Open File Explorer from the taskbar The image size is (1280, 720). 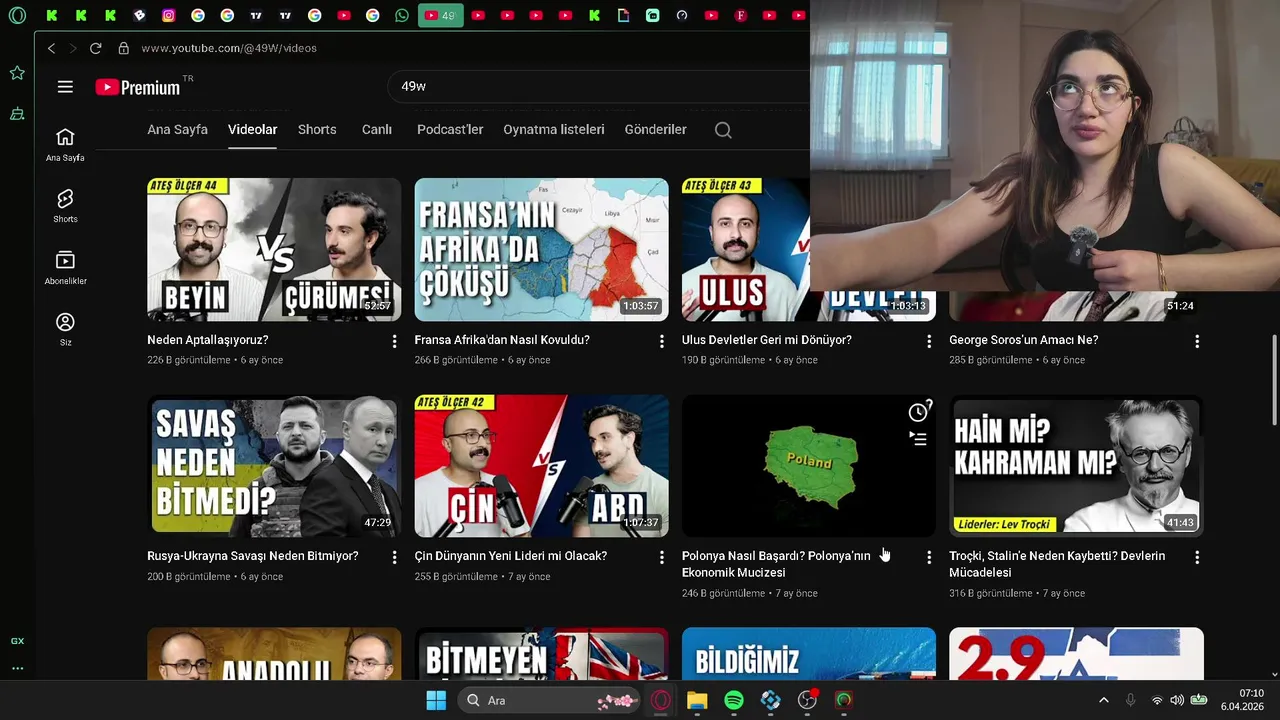pos(697,700)
